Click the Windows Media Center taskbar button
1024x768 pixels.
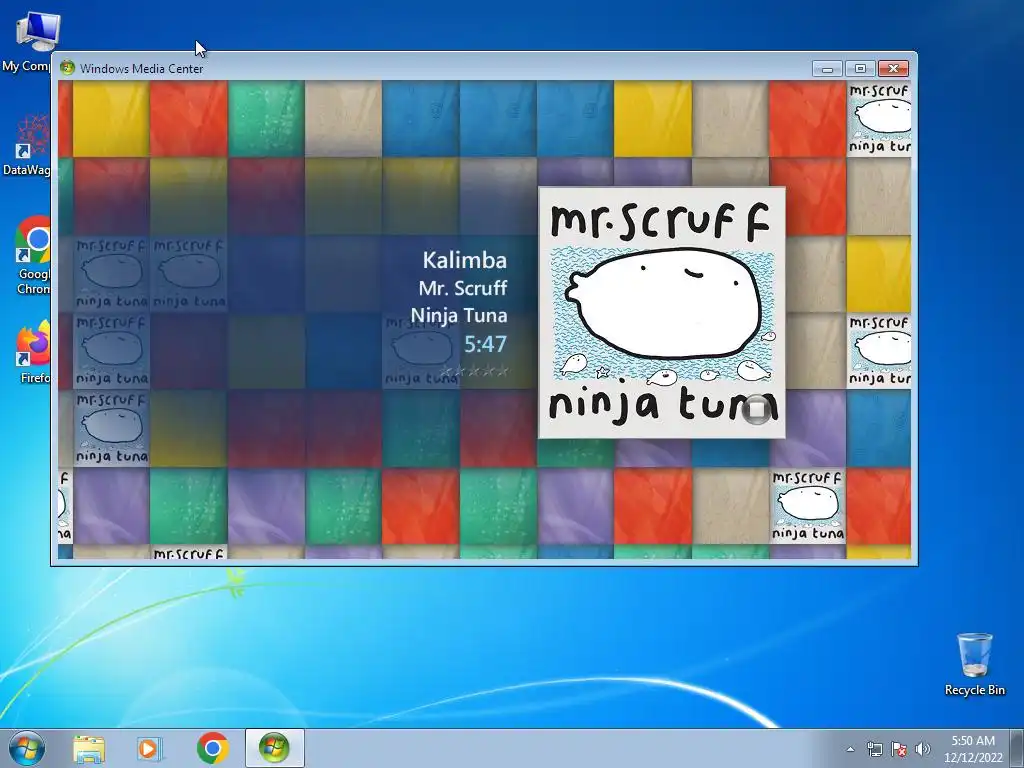tap(274, 748)
